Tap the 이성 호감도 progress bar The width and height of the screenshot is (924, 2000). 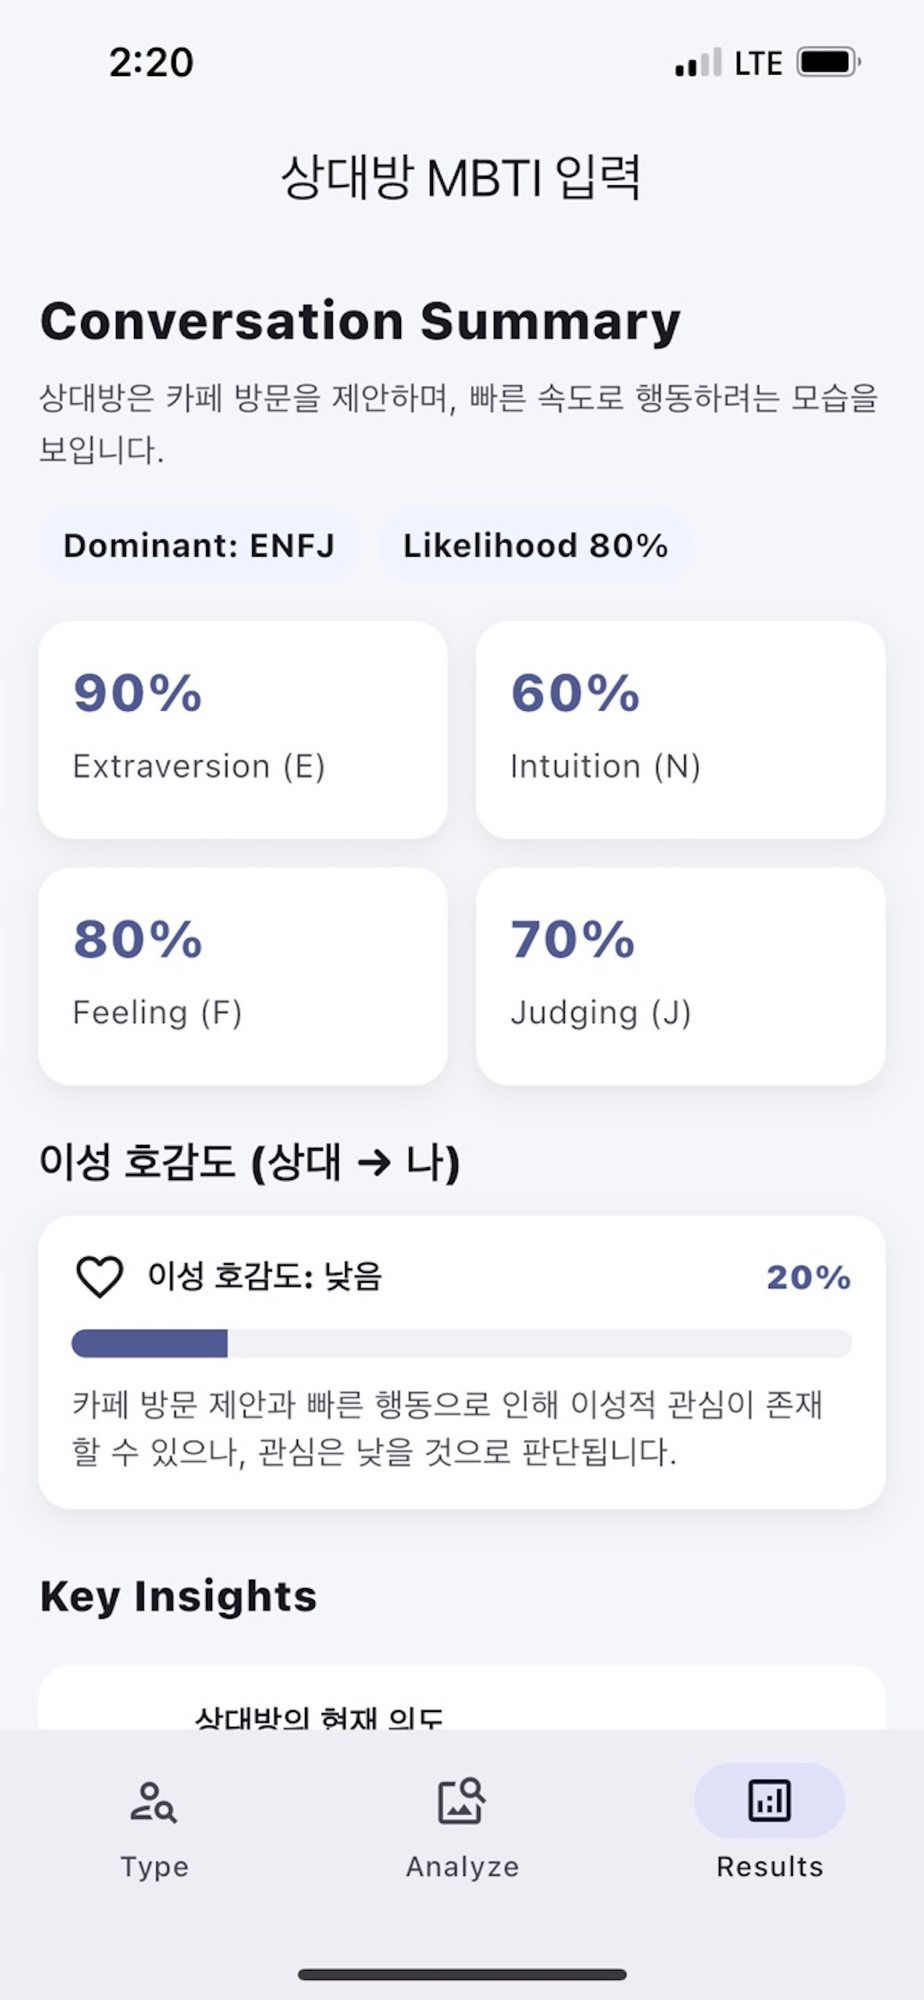pyautogui.click(x=462, y=1343)
